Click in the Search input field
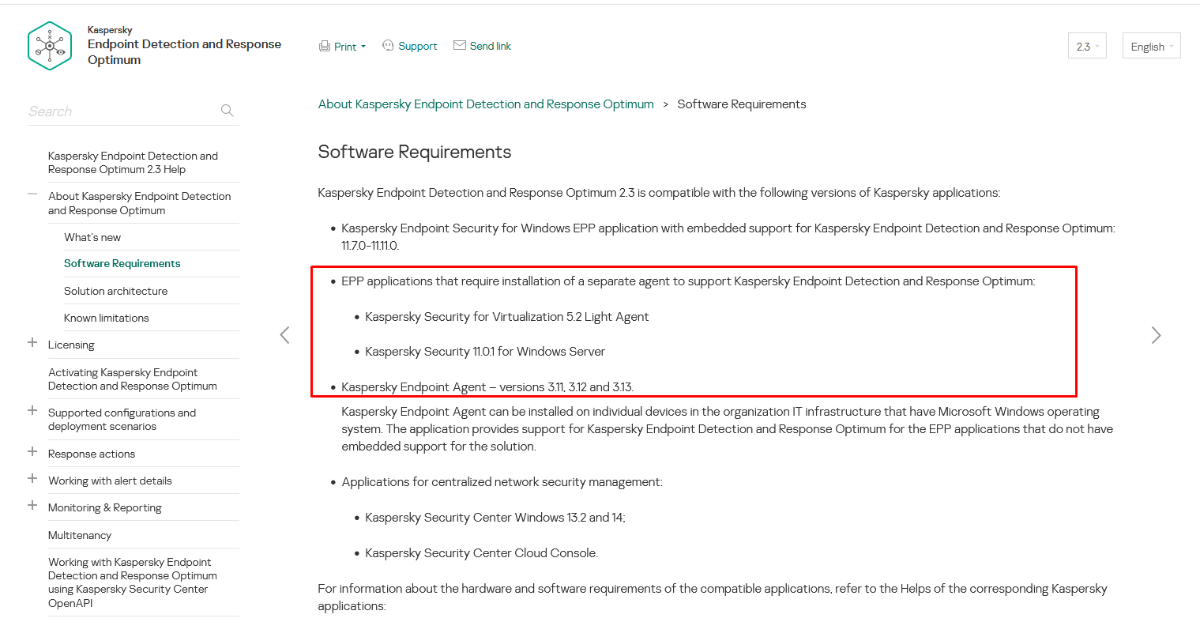The image size is (1200, 622). click(120, 111)
